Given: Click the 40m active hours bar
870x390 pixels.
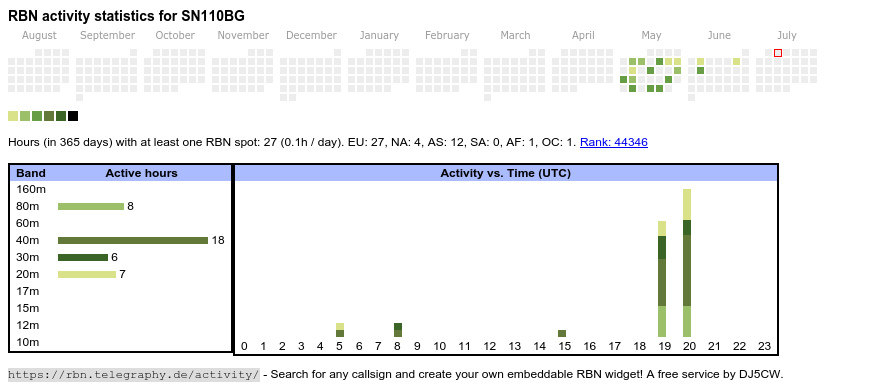Looking at the screenshot, I should pyautogui.click(x=133, y=240).
